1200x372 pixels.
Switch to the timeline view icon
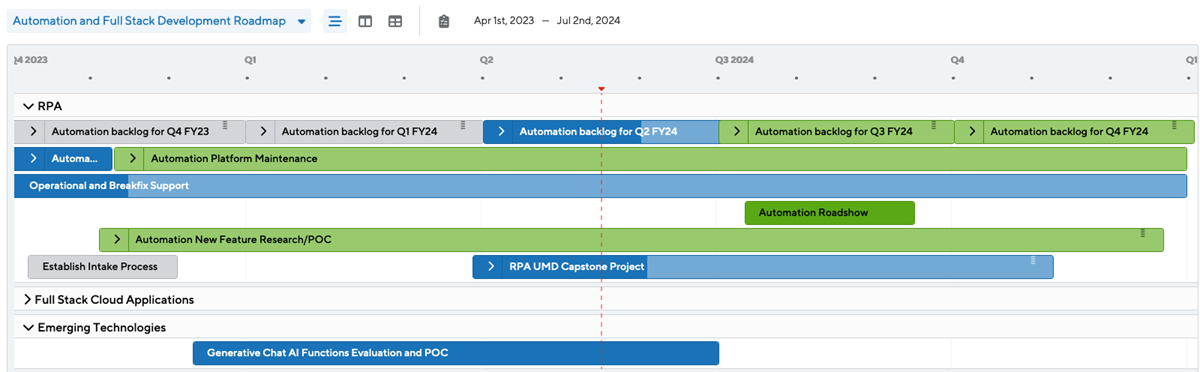pos(335,21)
